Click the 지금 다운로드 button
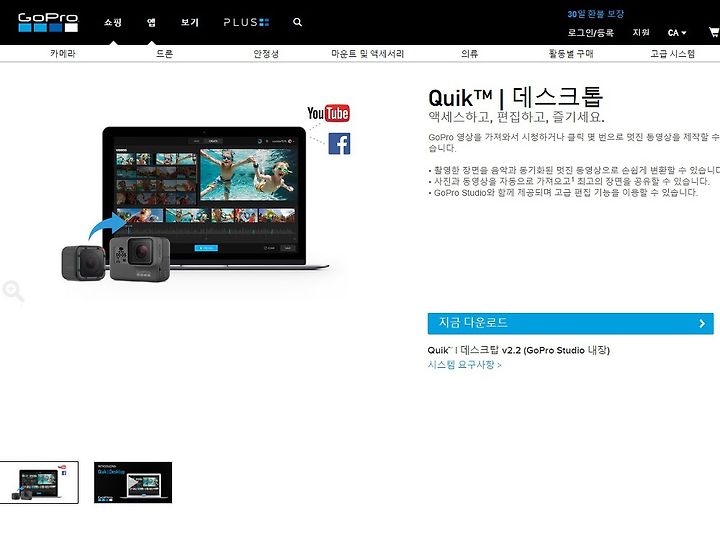720x534 pixels. [x=570, y=323]
